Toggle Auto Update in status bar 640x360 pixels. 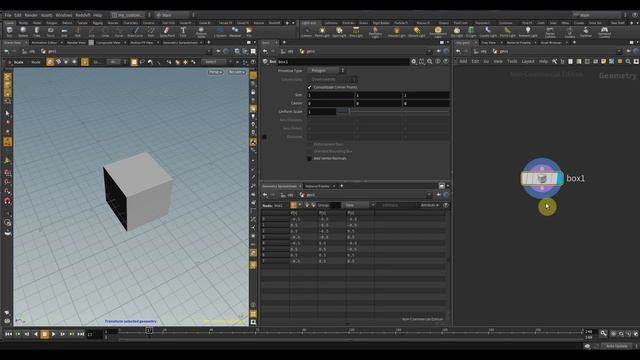coord(617,346)
